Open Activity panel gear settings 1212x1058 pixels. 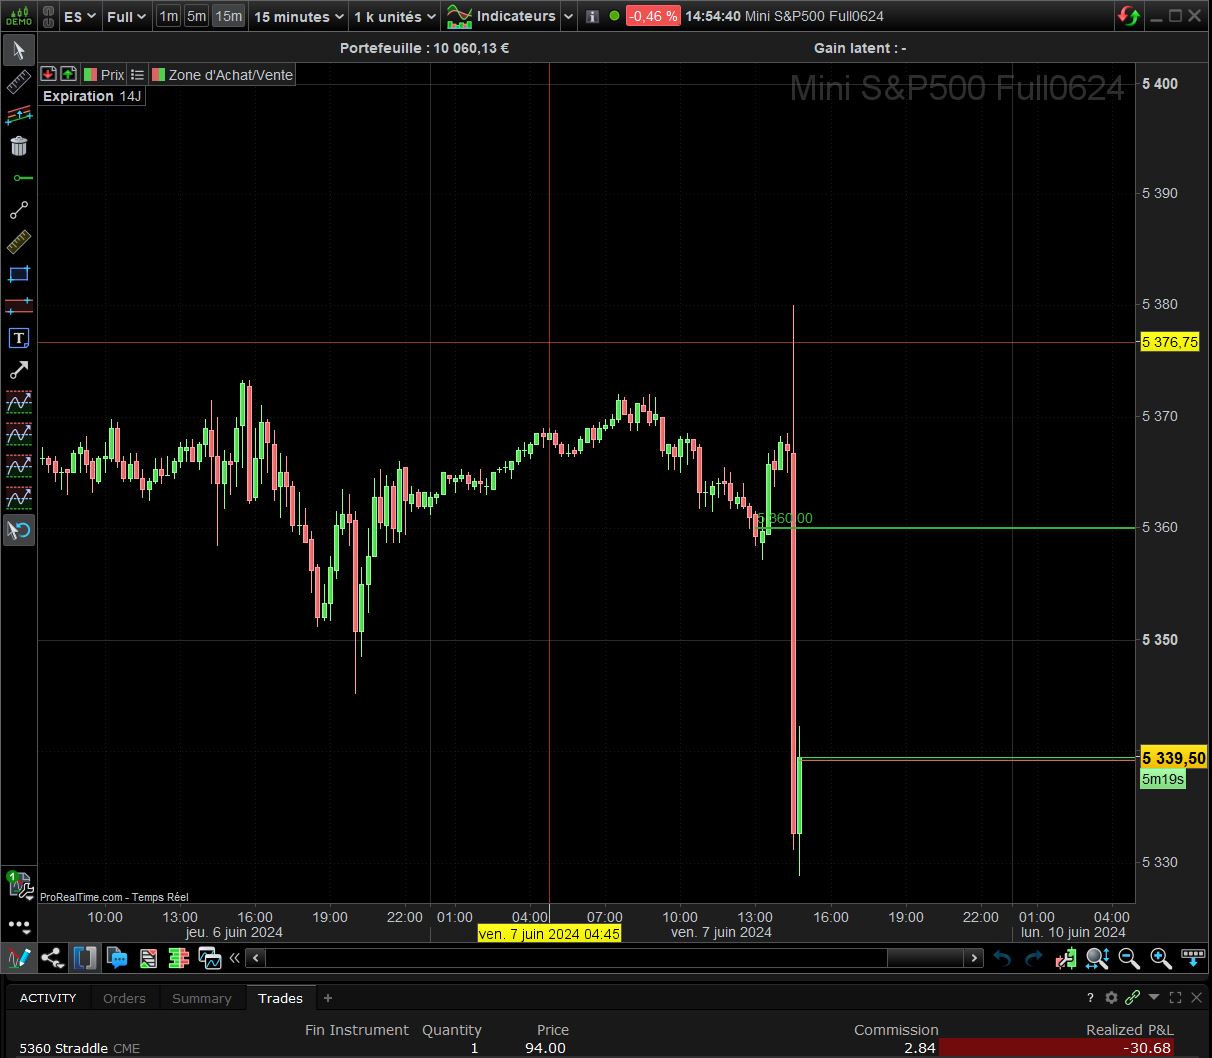1111,998
